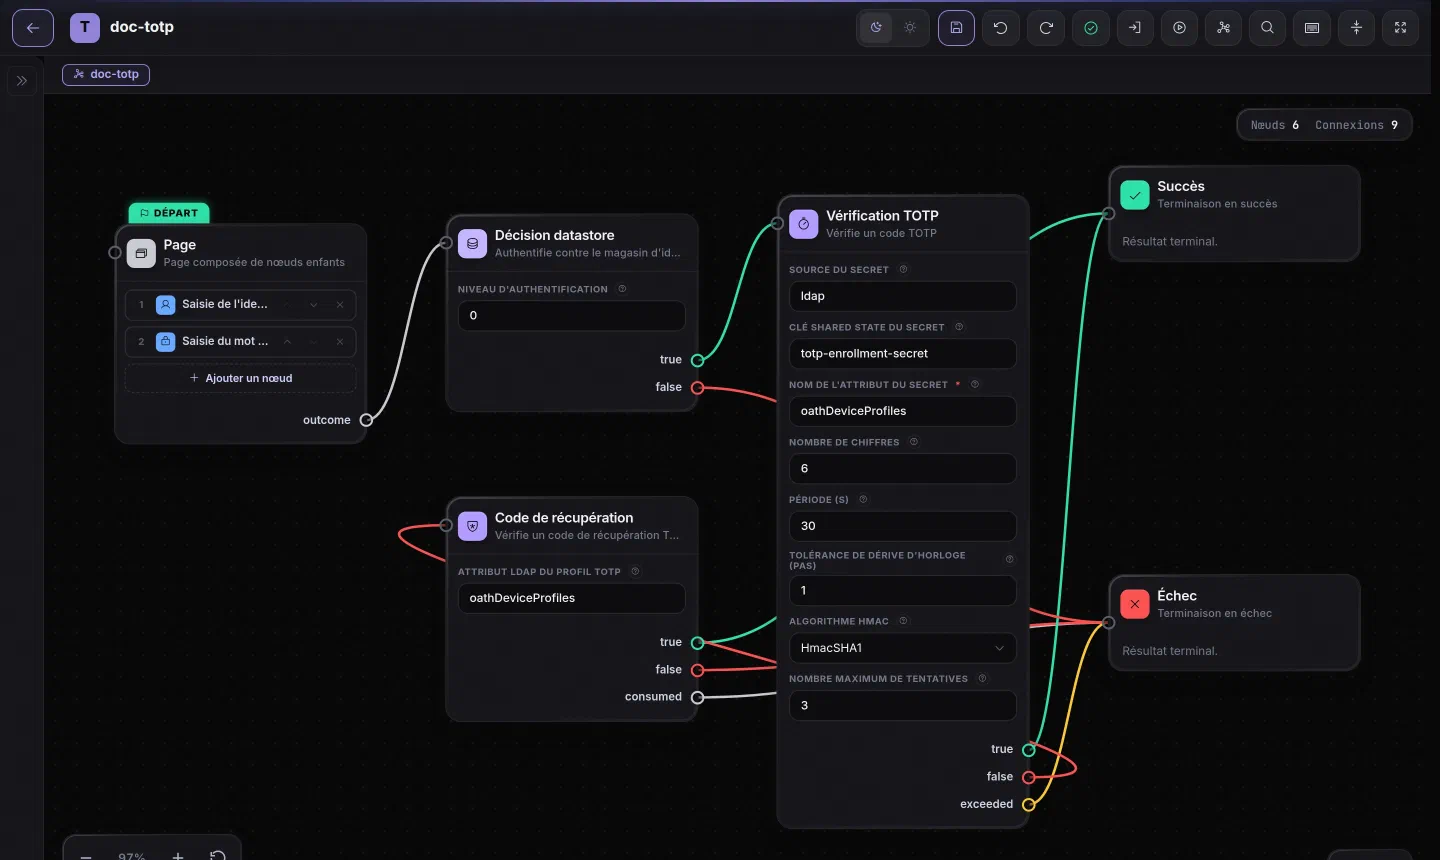The width and height of the screenshot is (1440, 860).
Task: Show help for Attribut LDAP du profil TOTP
Action: point(635,572)
